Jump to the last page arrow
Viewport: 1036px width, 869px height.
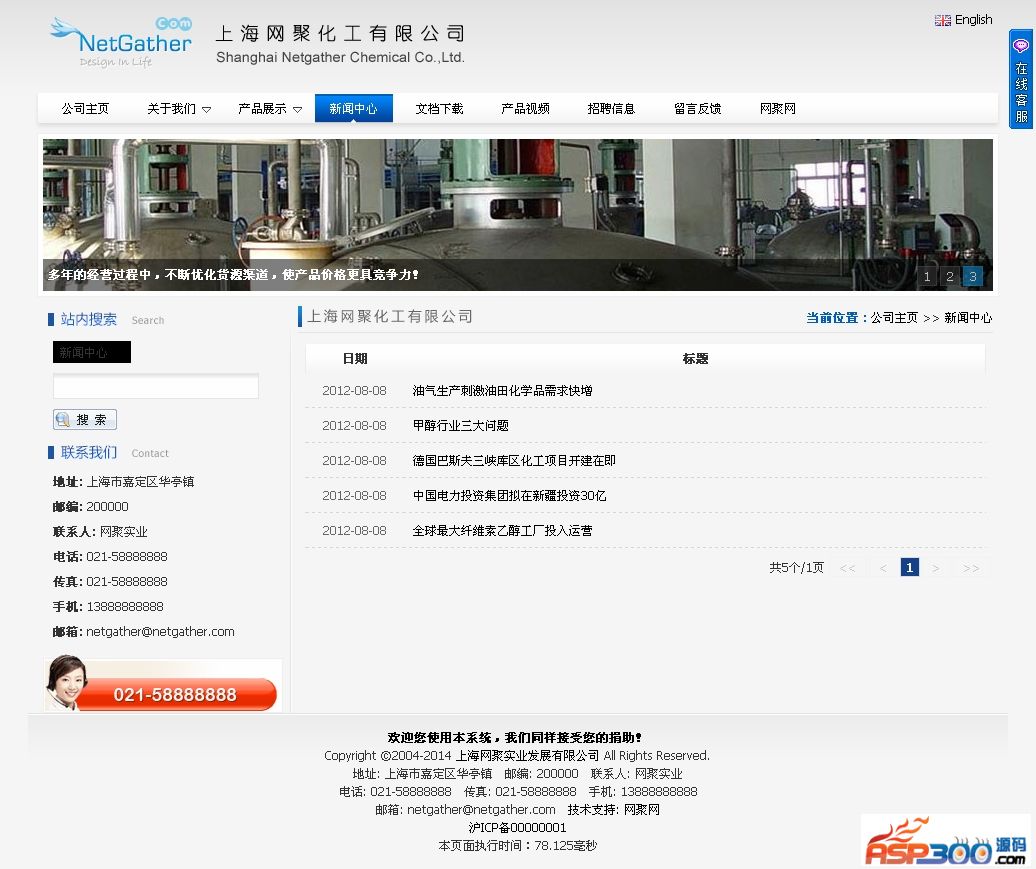[x=970, y=568]
